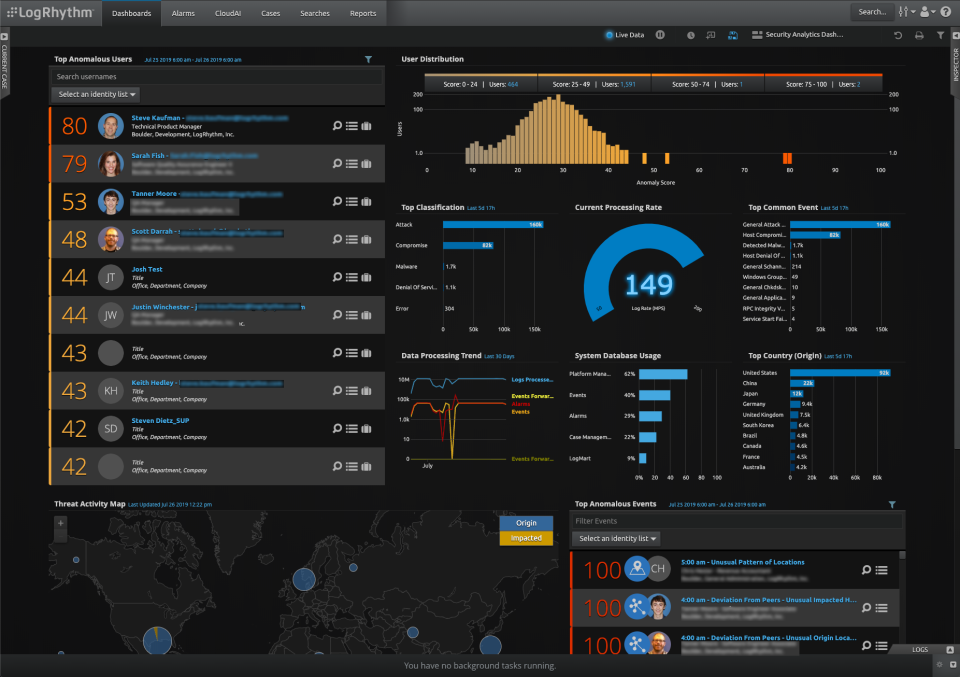Click the top Search box
The height and width of the screenshot is (677, 960).
click(872, 12)
